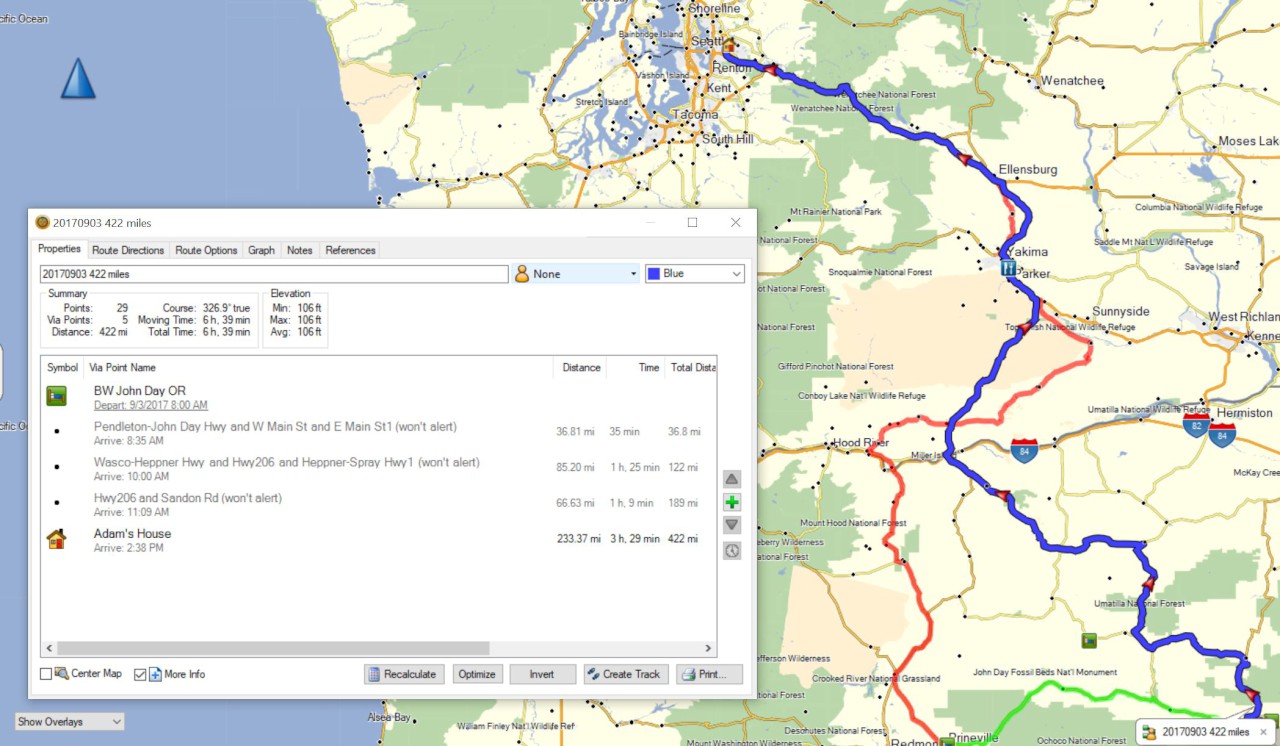Select the Adam's House home symbol icon
The width and height of the screenshot is (1280, 746).
(57, 540)
